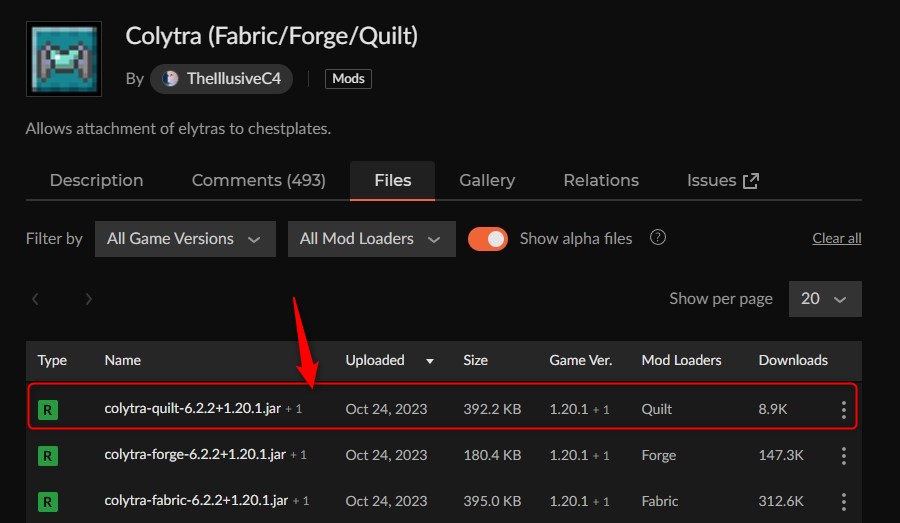Open the external Issues link
900x523 pixels.
pyautogui.click(x=722, y=181)
